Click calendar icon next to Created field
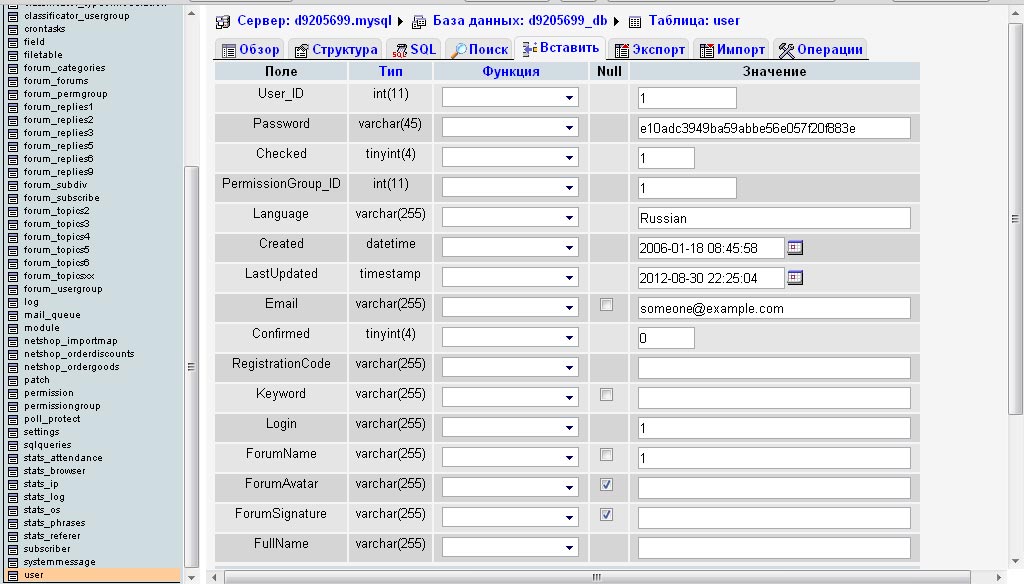Screen dimensions: 1024x584 [x=795, y=248]
